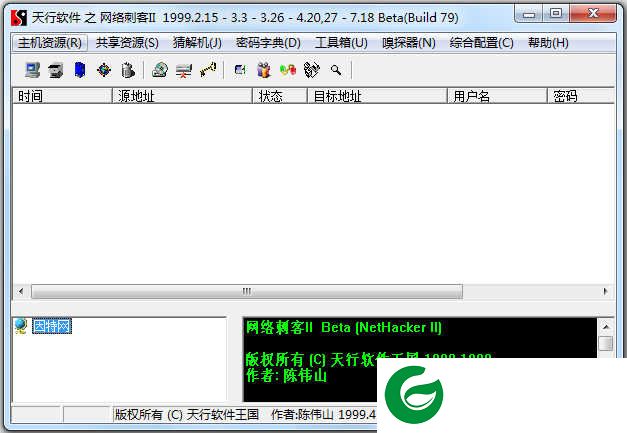Screen dimensions: 627x433
Task: Open the 共享资源(S) menu
Action: pos(127,43)
